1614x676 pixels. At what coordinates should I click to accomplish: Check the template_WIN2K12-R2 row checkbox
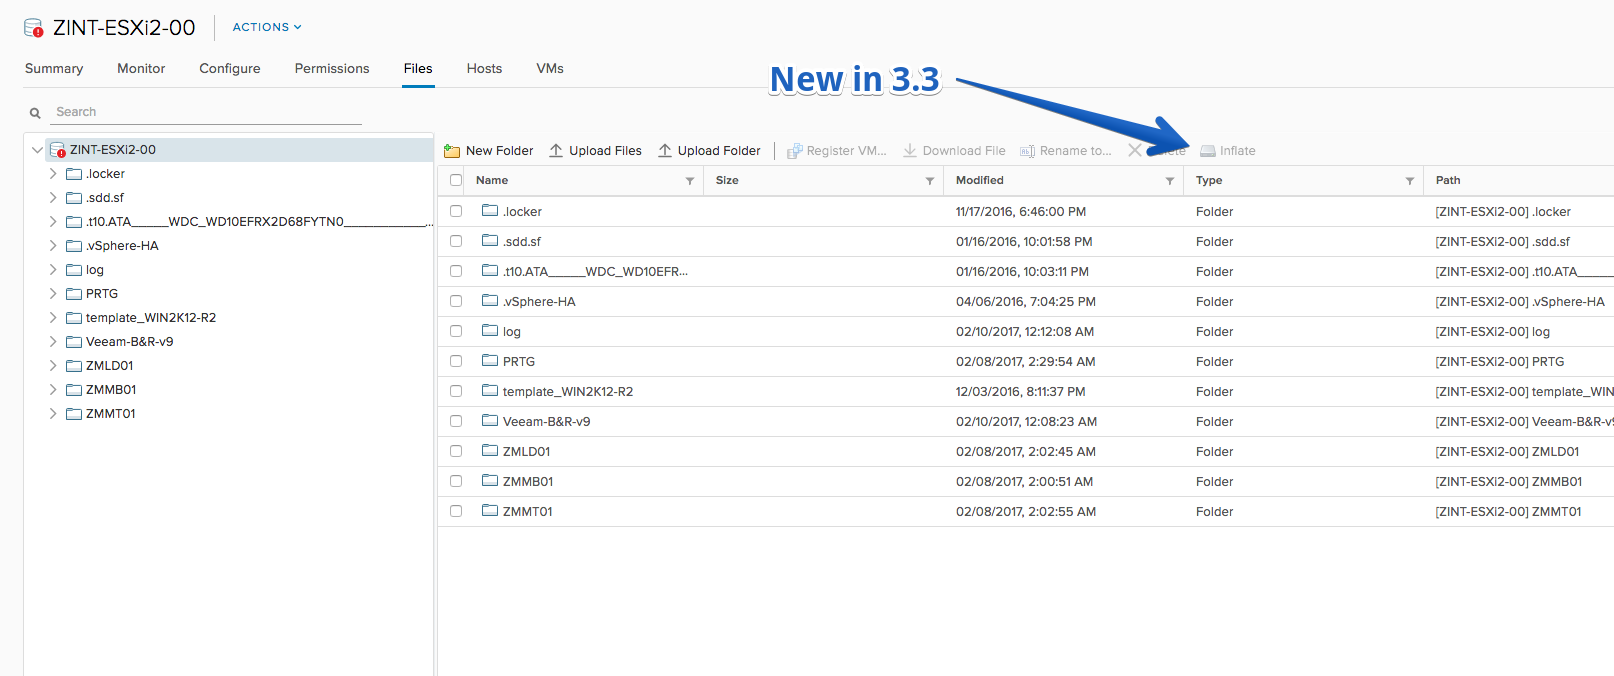pyautogui.click(x=456, y=391)
